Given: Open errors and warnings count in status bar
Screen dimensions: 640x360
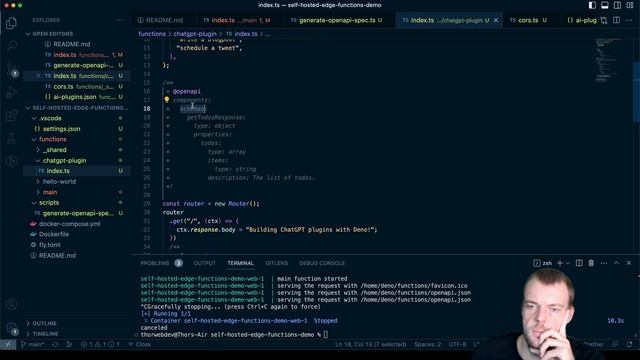Looking at the screenshot, I should (100, 344).
